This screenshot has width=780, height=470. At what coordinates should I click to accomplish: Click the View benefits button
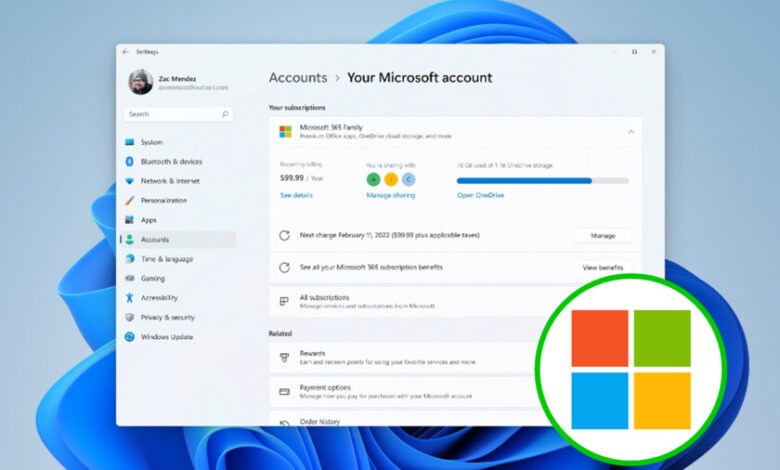click(x=603, y=268)
